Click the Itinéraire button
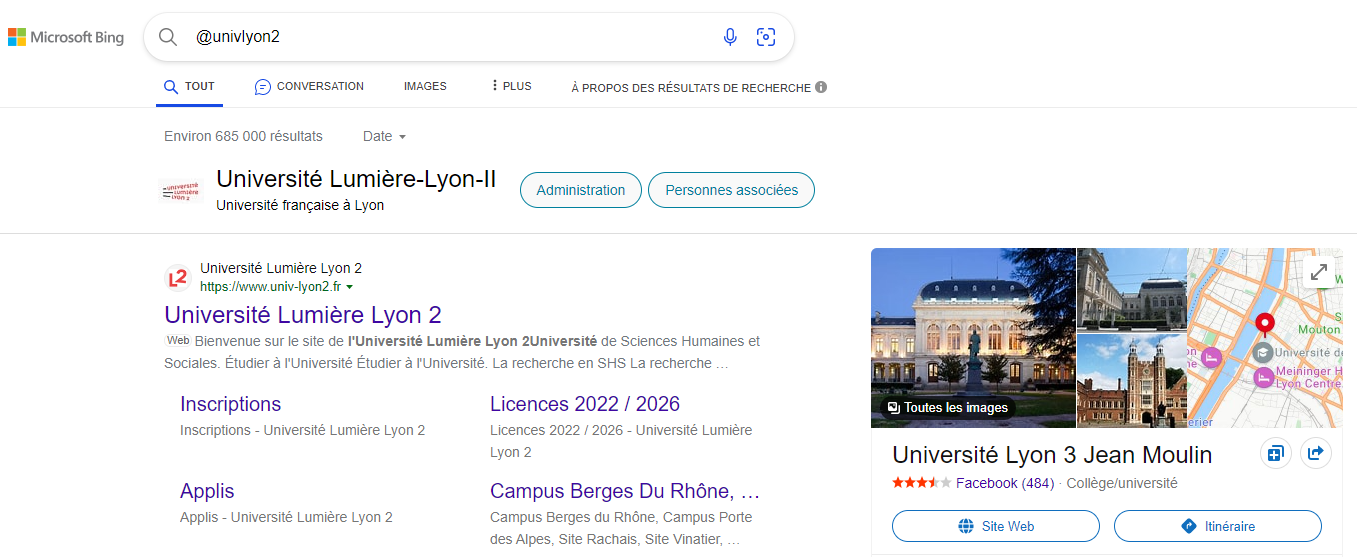 point(1218,526)
